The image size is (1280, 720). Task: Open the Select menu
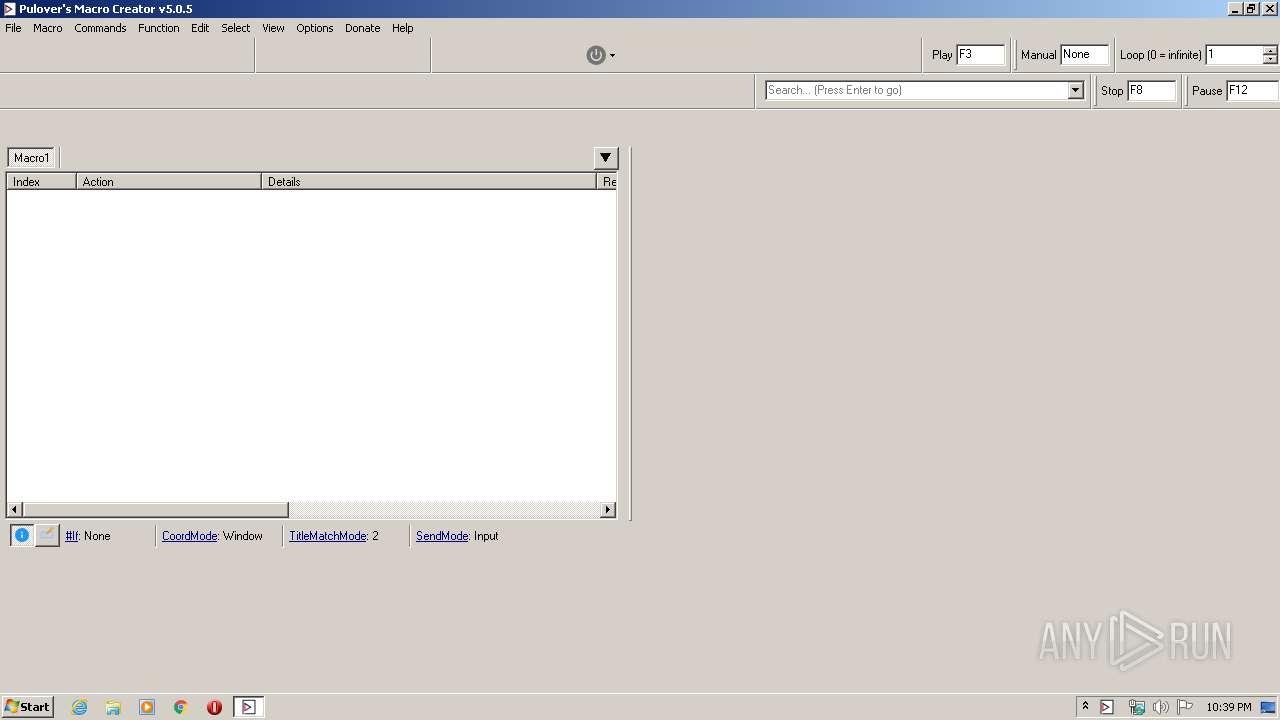pos(236,28)
